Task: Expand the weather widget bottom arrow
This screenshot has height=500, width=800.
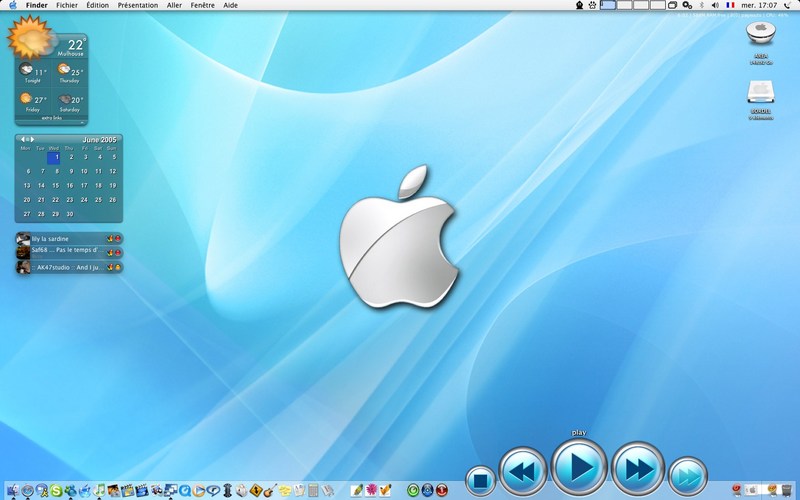Action: (x=83, y=122)
